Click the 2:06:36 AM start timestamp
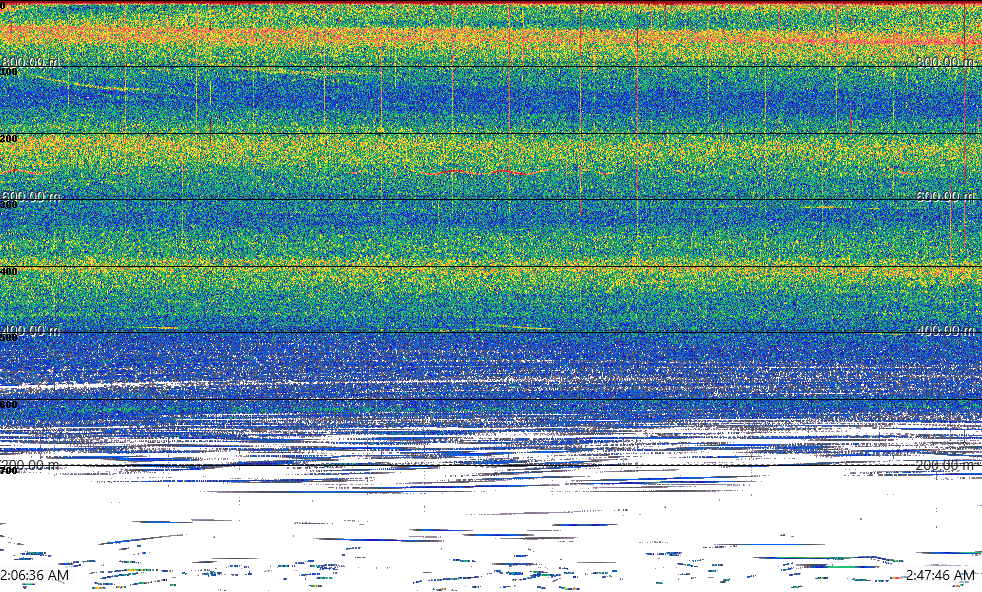 [34, 575]
